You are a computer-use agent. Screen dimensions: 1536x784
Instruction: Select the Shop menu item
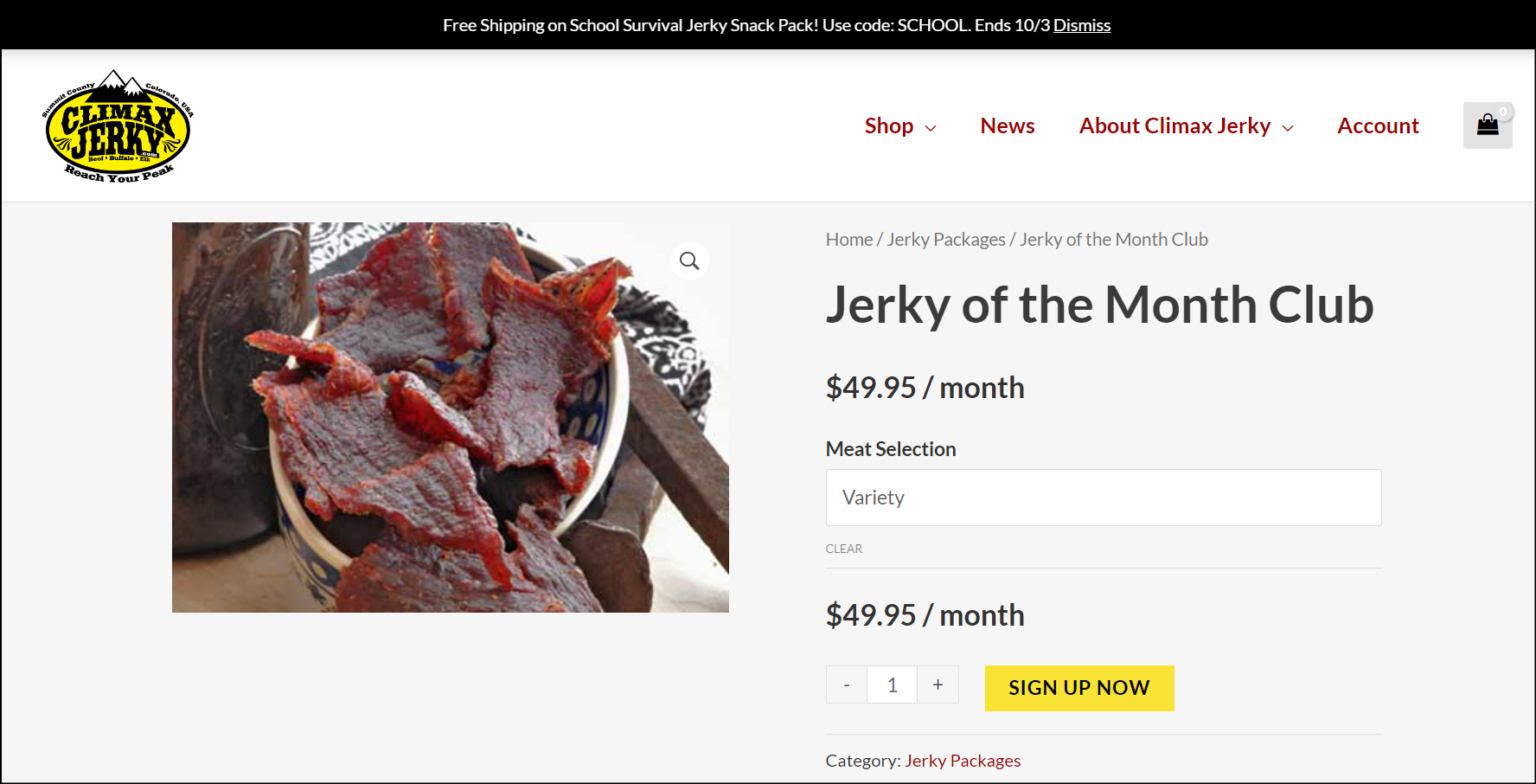887,125
